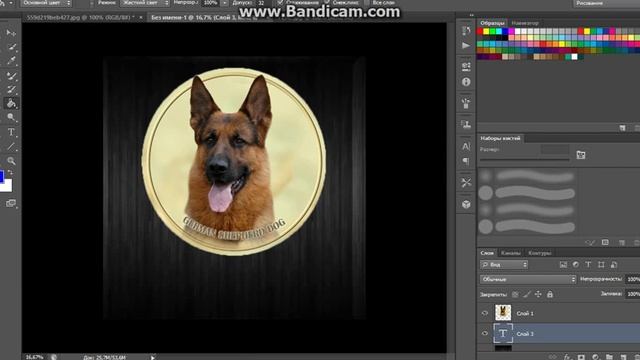
Task: Add a layer style with fx icon
Action: (x=567, y=357)
